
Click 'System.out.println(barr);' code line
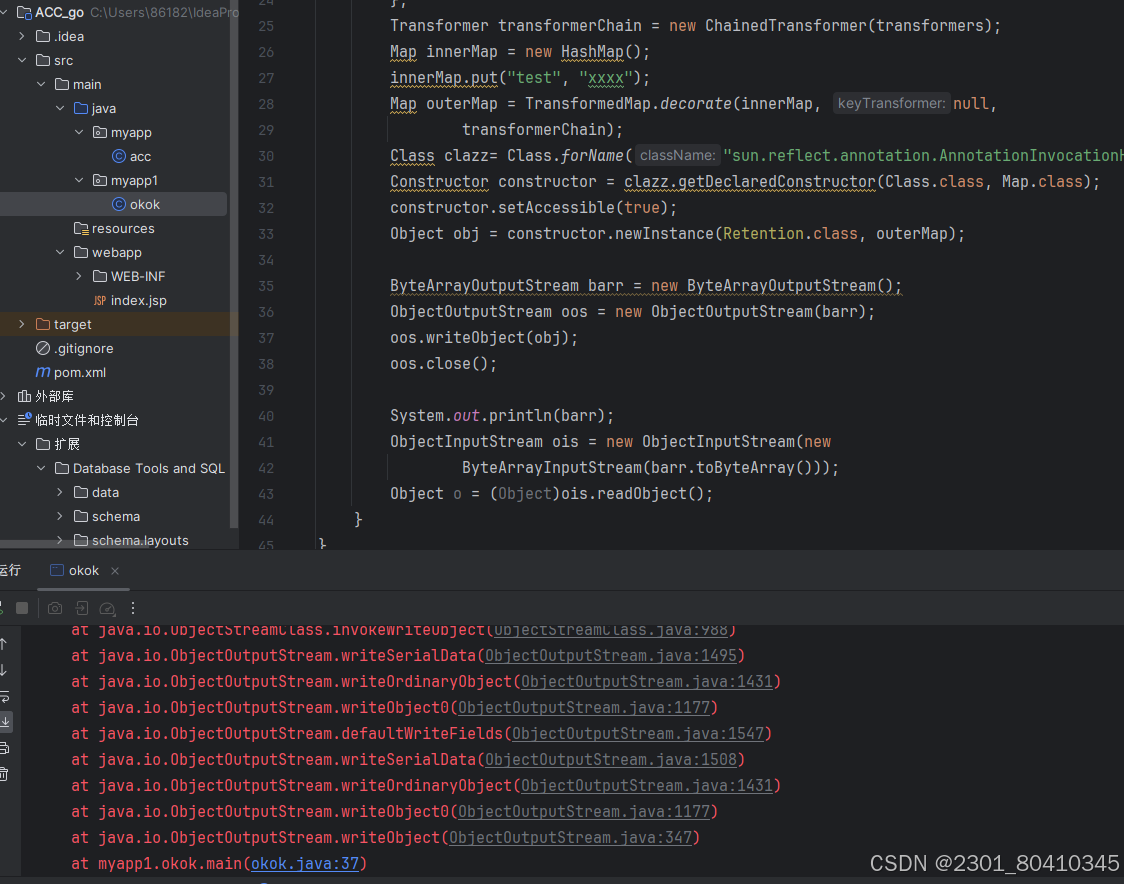click(502, 416)
